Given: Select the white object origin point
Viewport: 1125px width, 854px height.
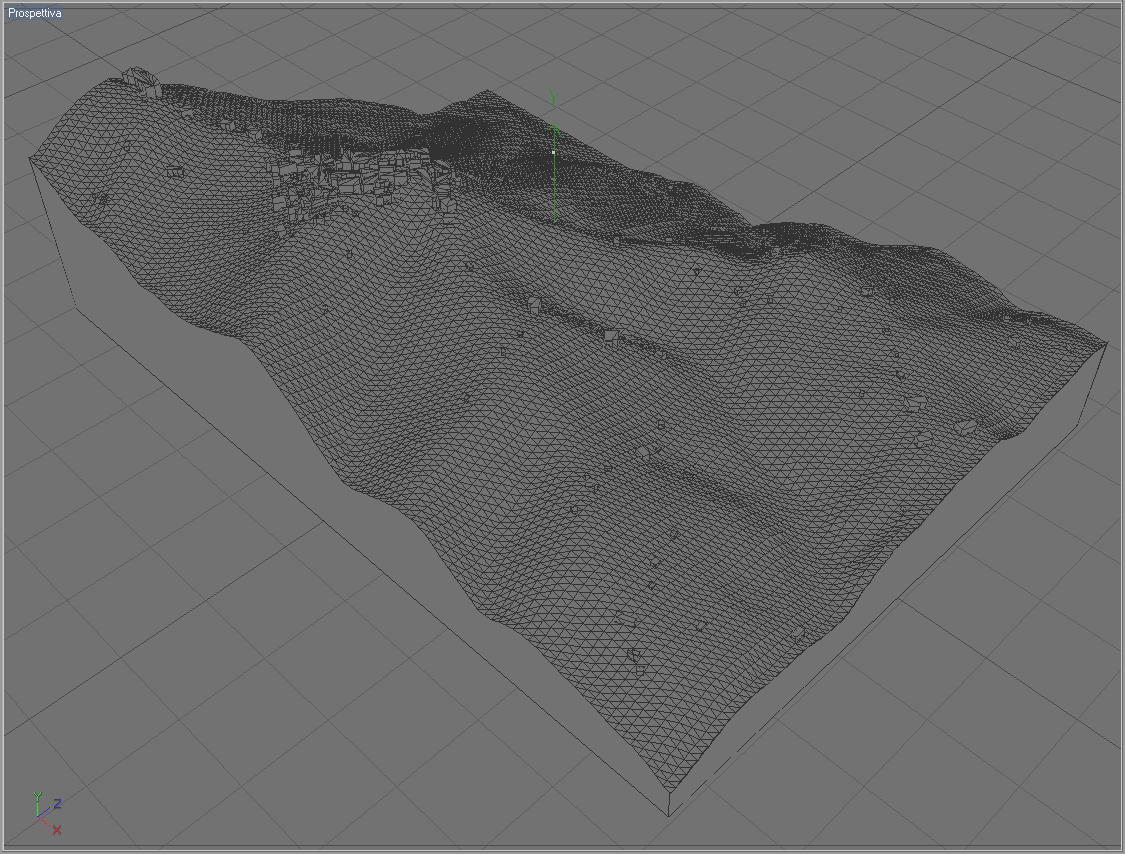Looking at the screenshot, I should pyautogui.click(x=554, y=153).
